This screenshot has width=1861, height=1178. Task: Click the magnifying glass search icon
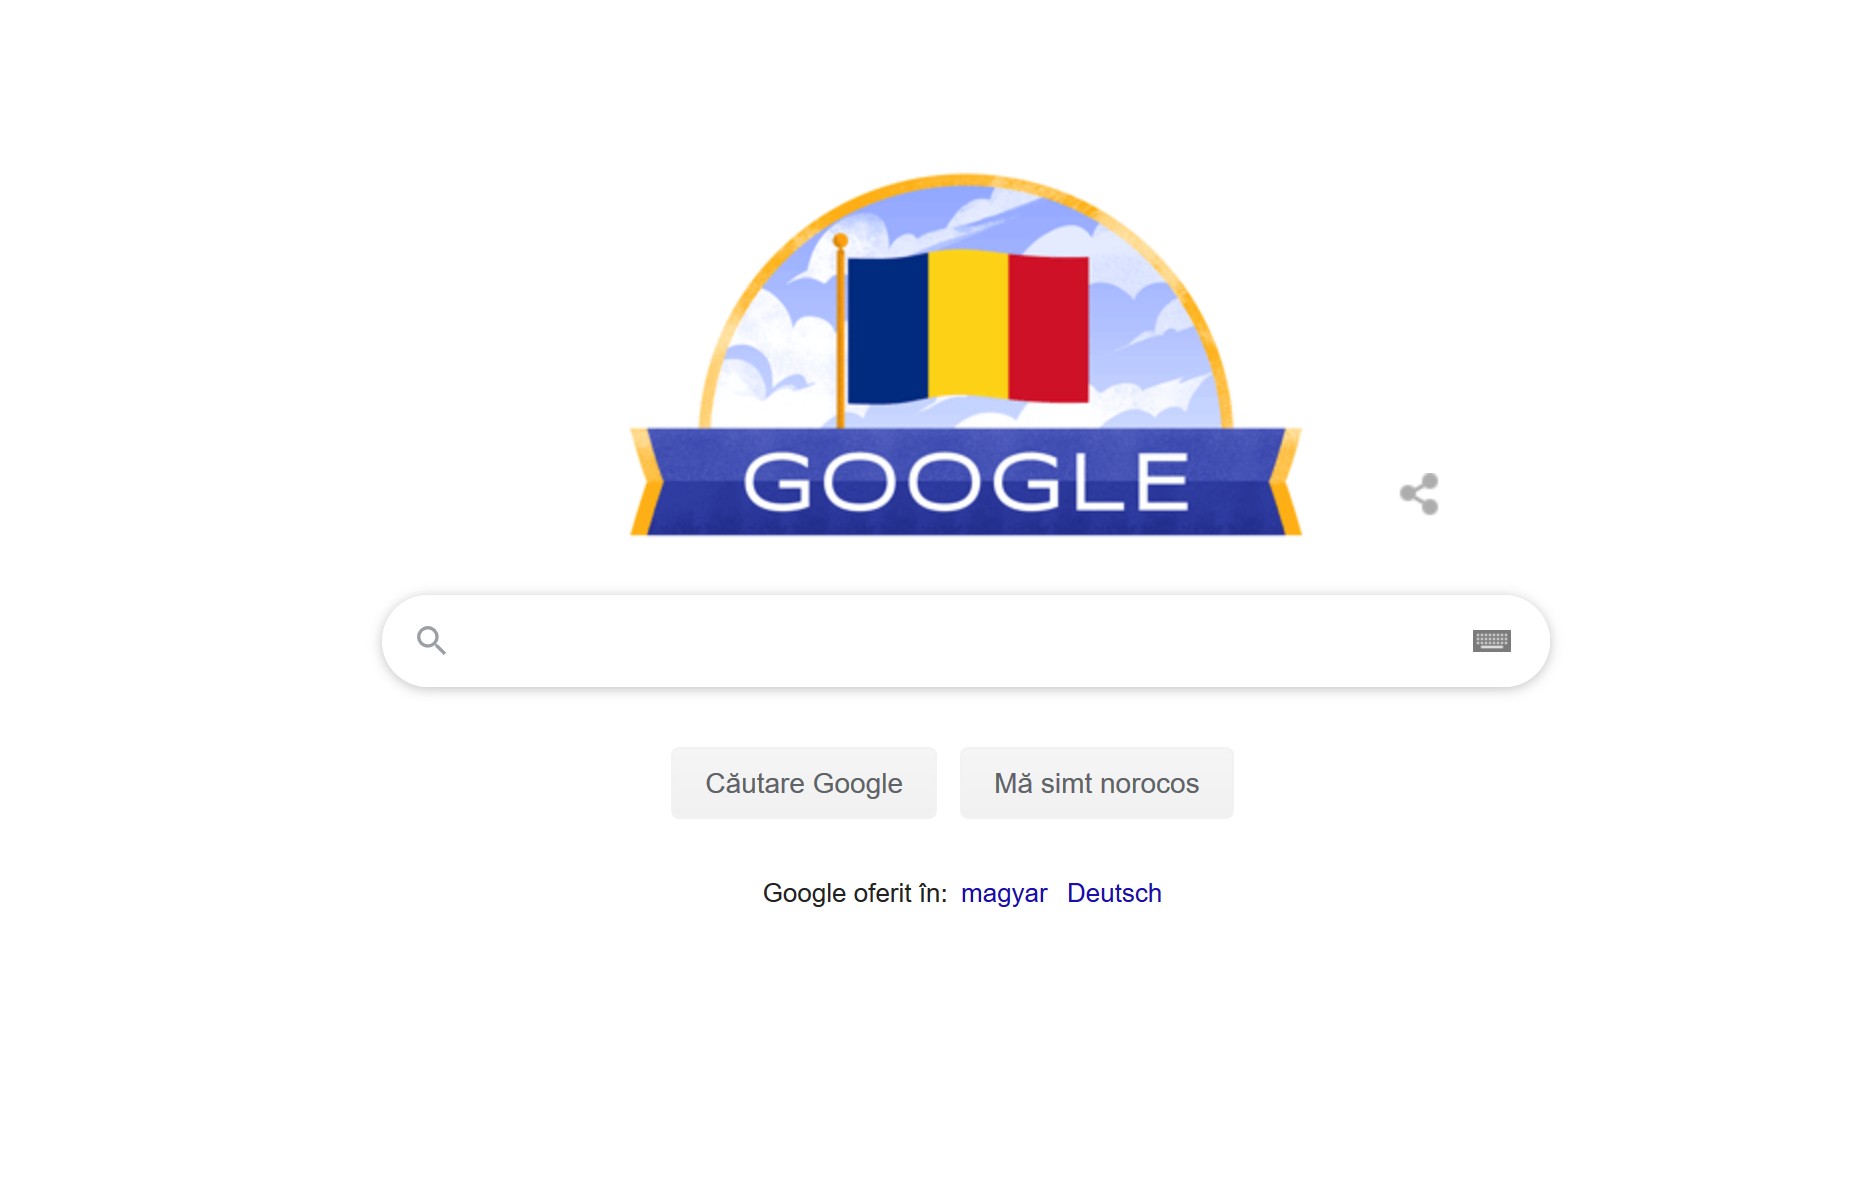pos(431,640)
